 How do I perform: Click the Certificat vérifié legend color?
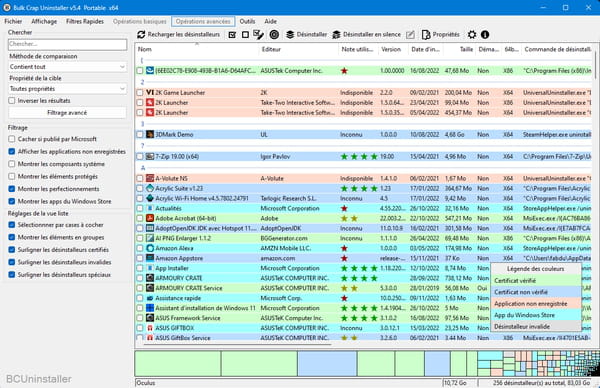pyautogui.click(x=536, y=280)
